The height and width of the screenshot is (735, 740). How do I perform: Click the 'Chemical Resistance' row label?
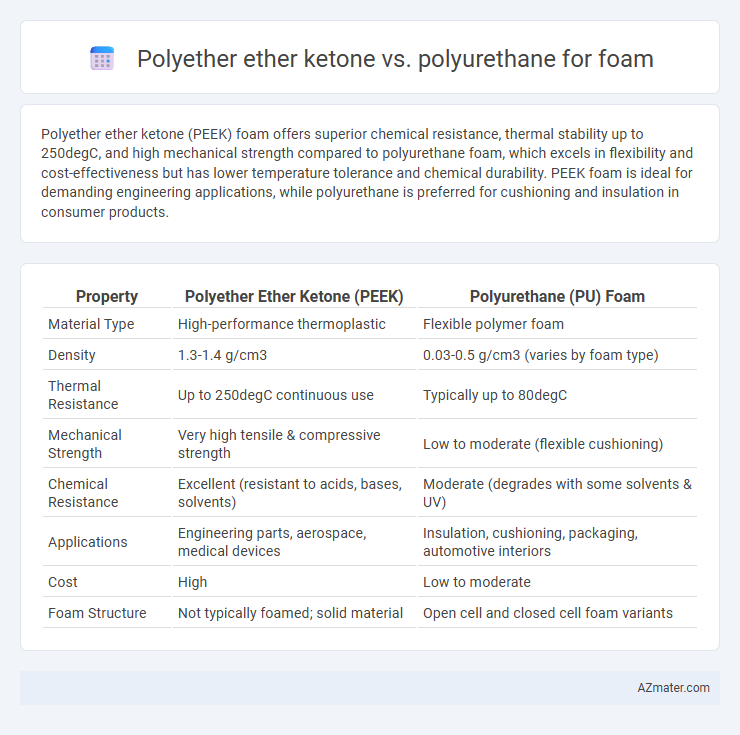83,493
